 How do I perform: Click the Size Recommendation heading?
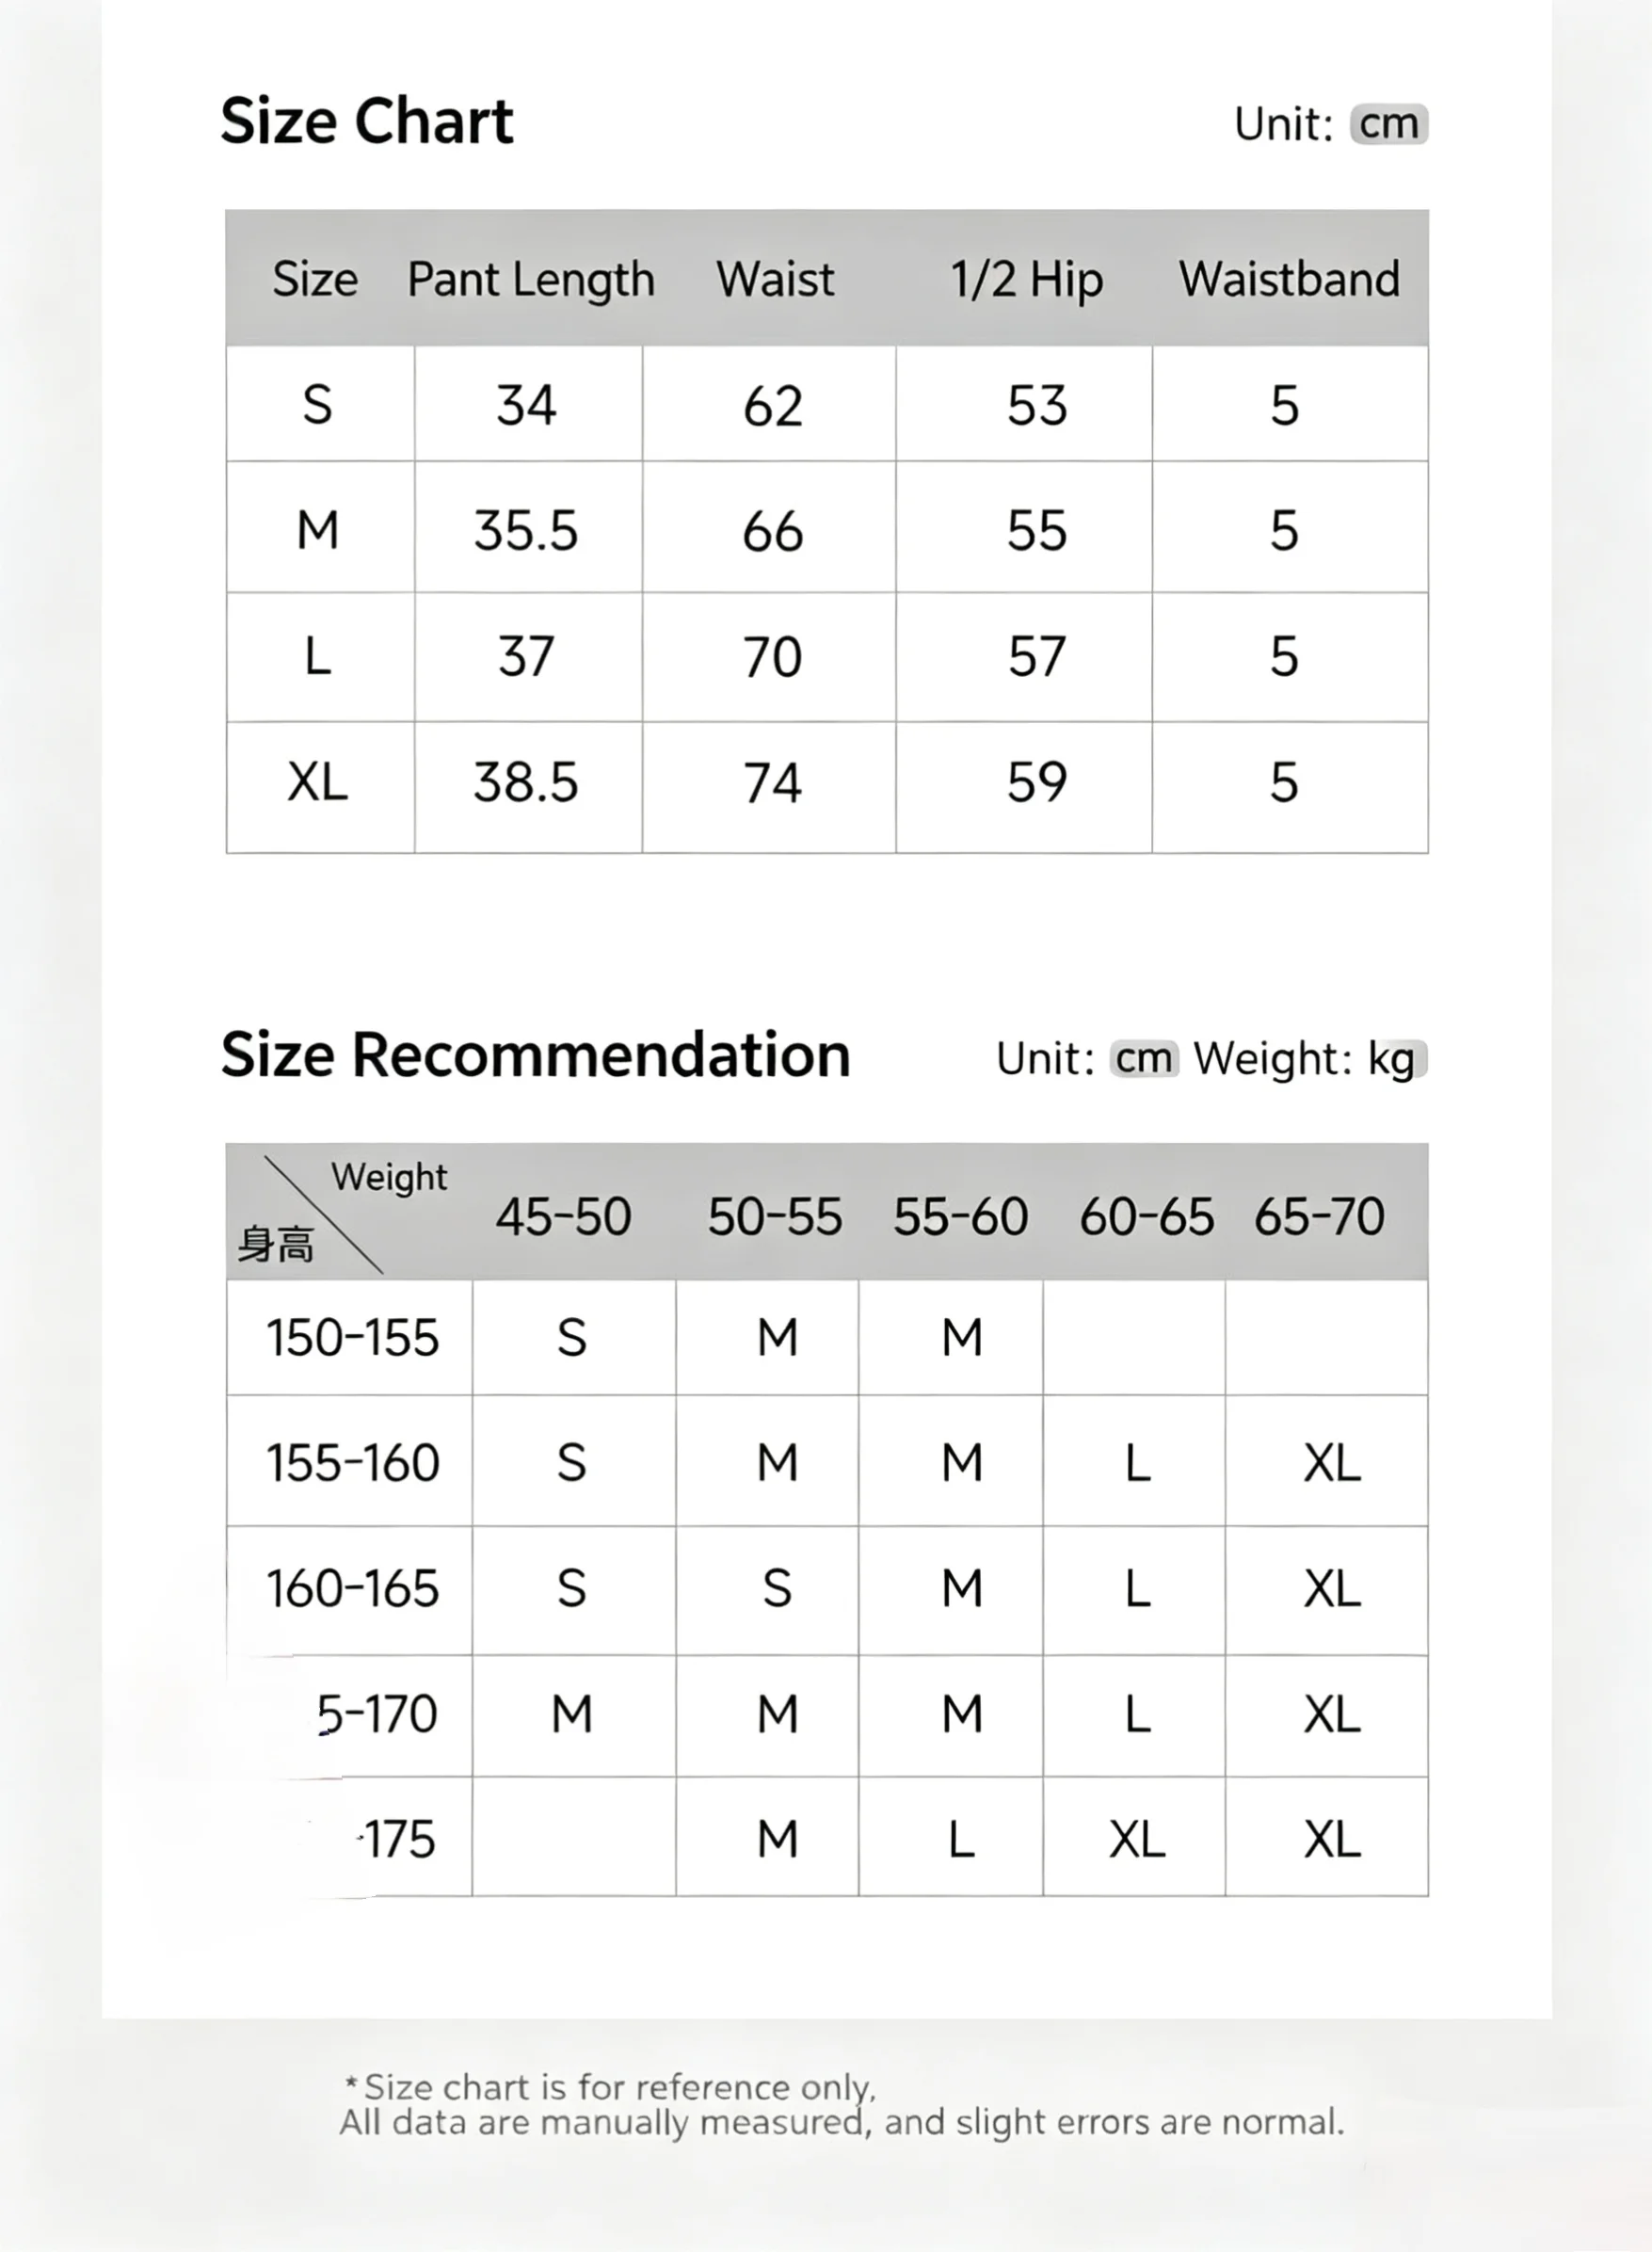click(x=535, y=1055)
